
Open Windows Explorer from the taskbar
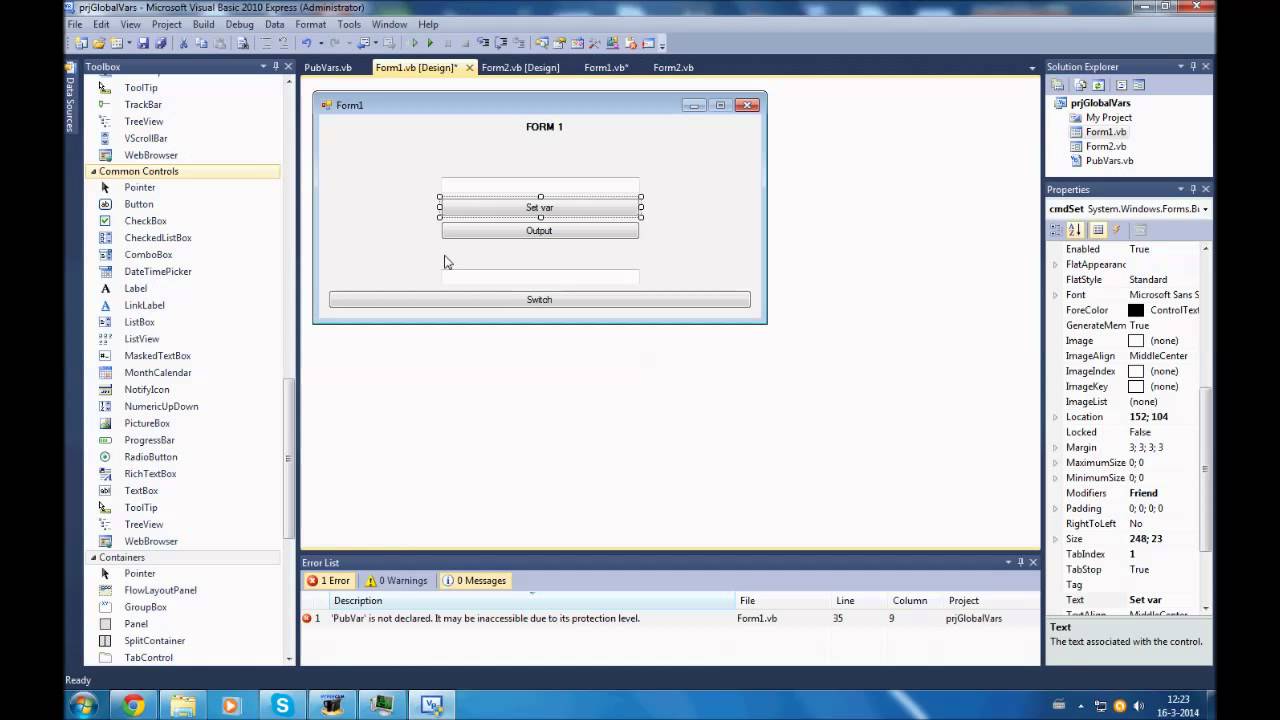tap(182, 705)
